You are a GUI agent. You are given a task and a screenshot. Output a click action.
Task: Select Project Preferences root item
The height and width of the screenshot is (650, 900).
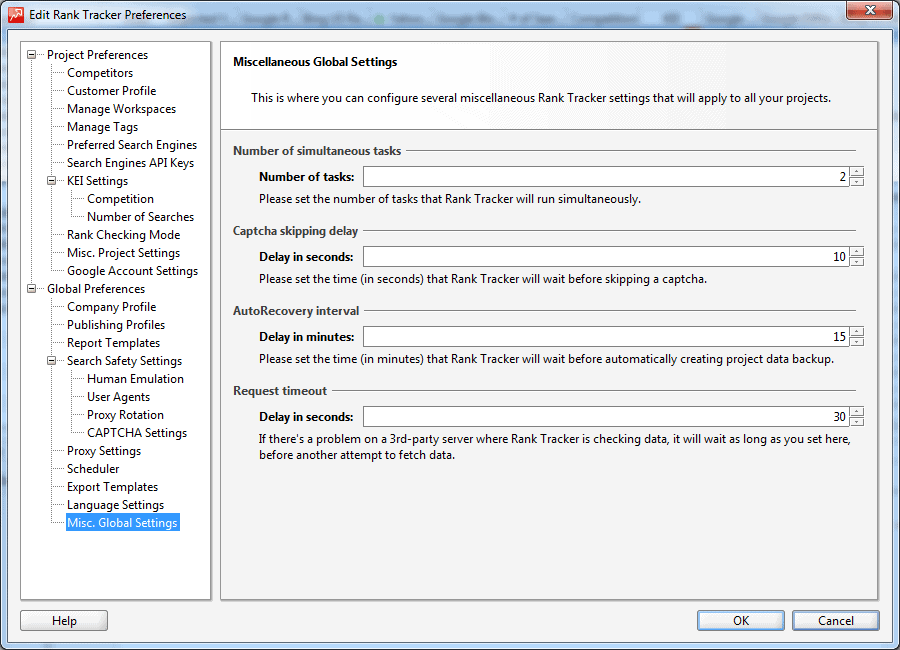97,55
